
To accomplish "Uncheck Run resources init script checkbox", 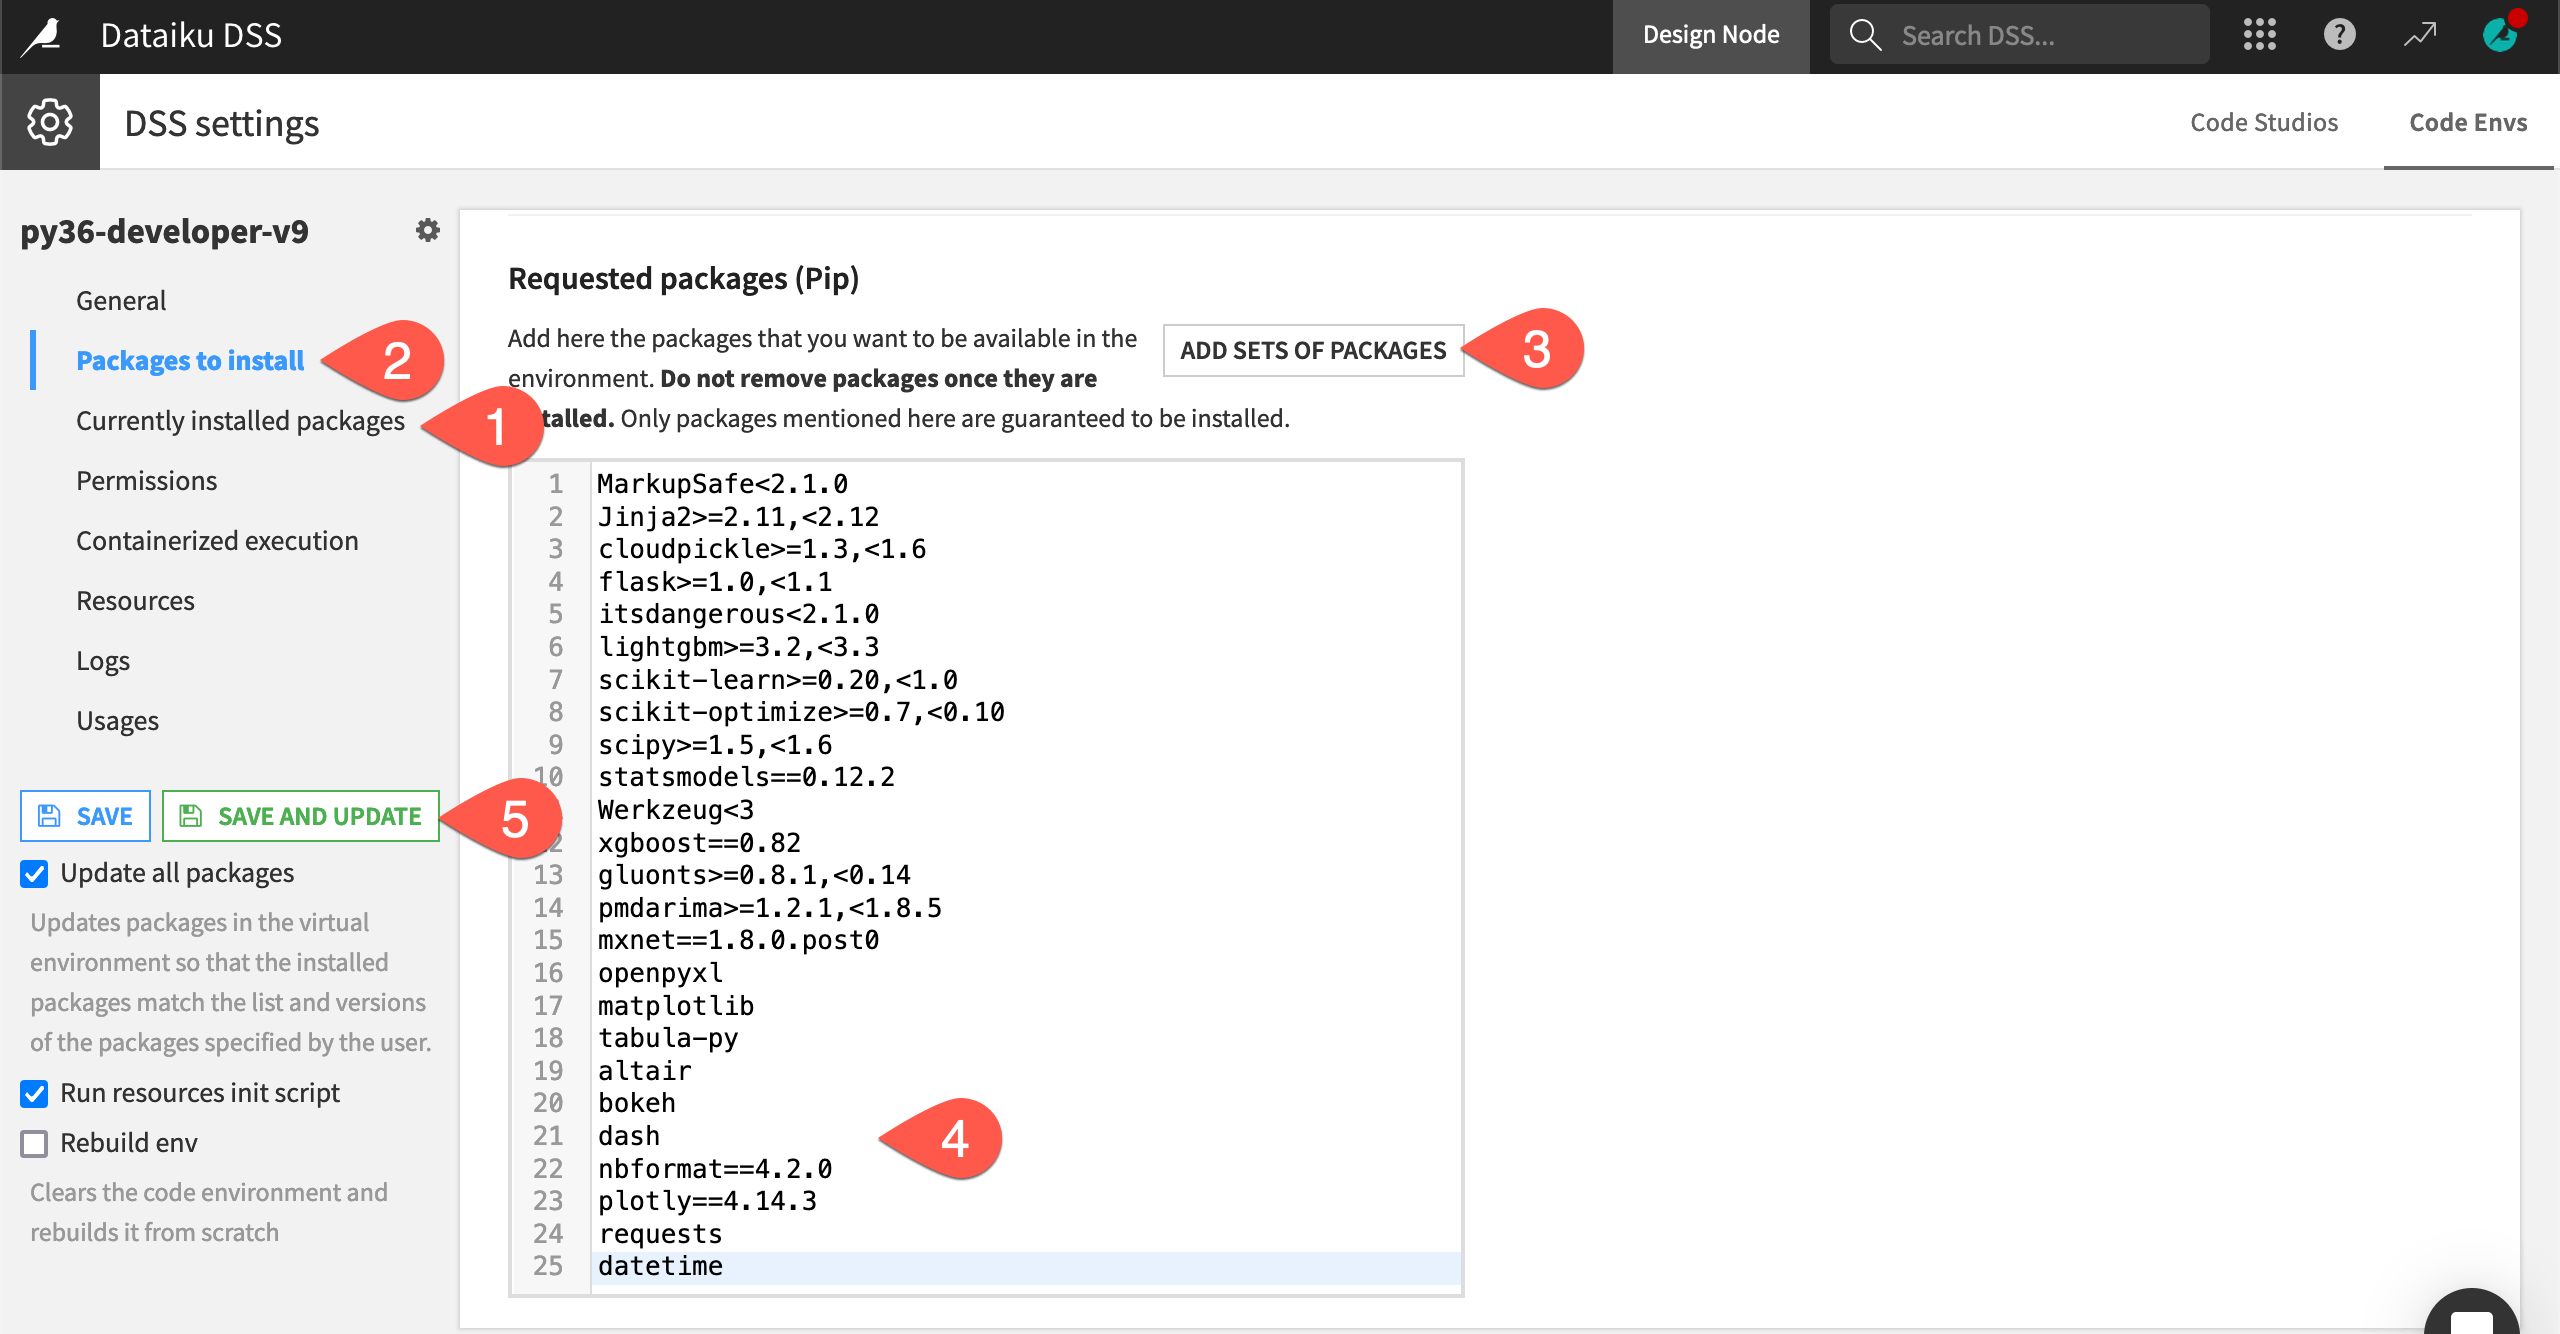I will click(x=34, y=1094).
